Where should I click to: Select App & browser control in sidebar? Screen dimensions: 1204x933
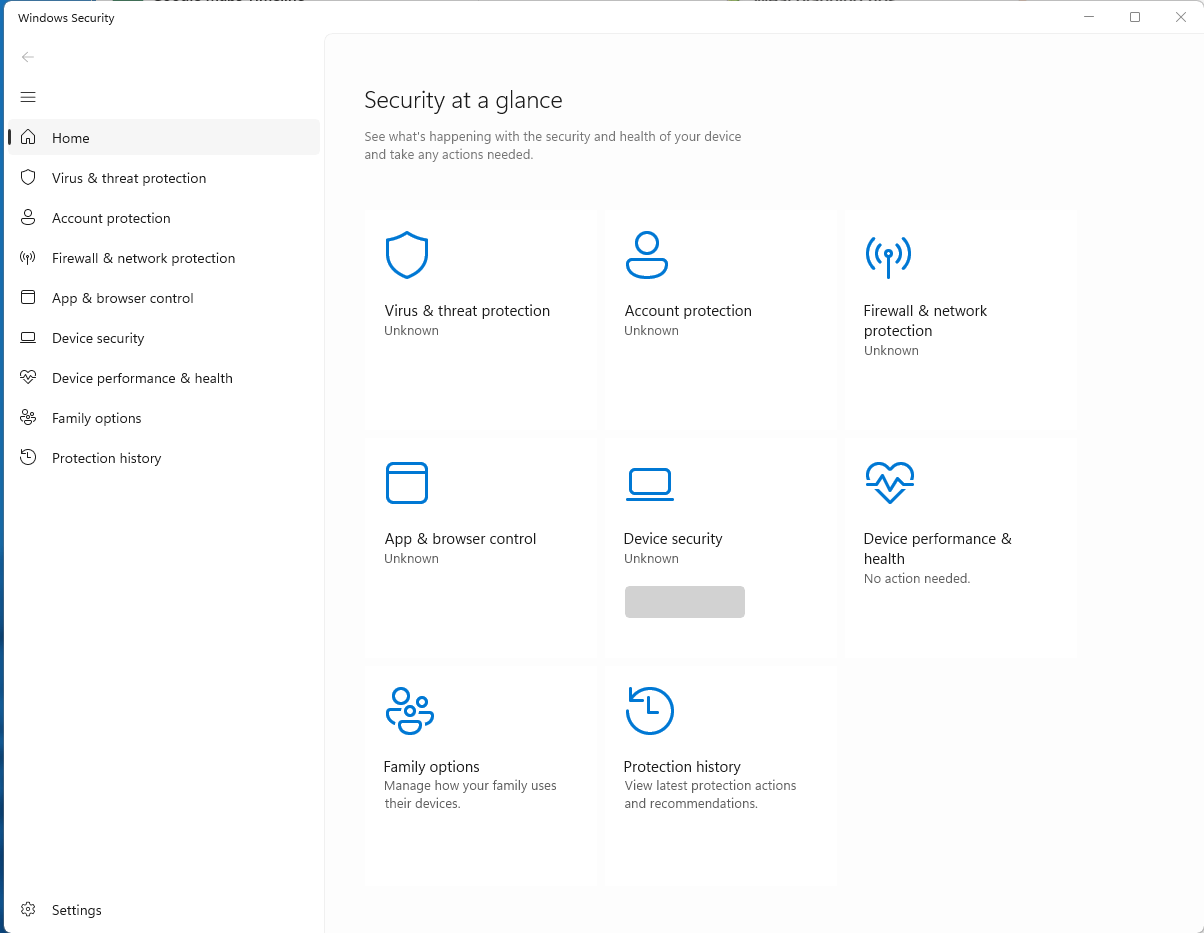click(x=164, y=297)
